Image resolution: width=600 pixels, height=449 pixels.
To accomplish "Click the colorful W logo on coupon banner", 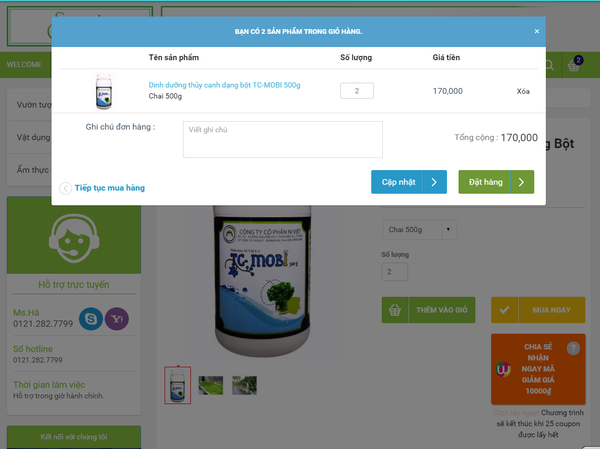I will [503, 369].
